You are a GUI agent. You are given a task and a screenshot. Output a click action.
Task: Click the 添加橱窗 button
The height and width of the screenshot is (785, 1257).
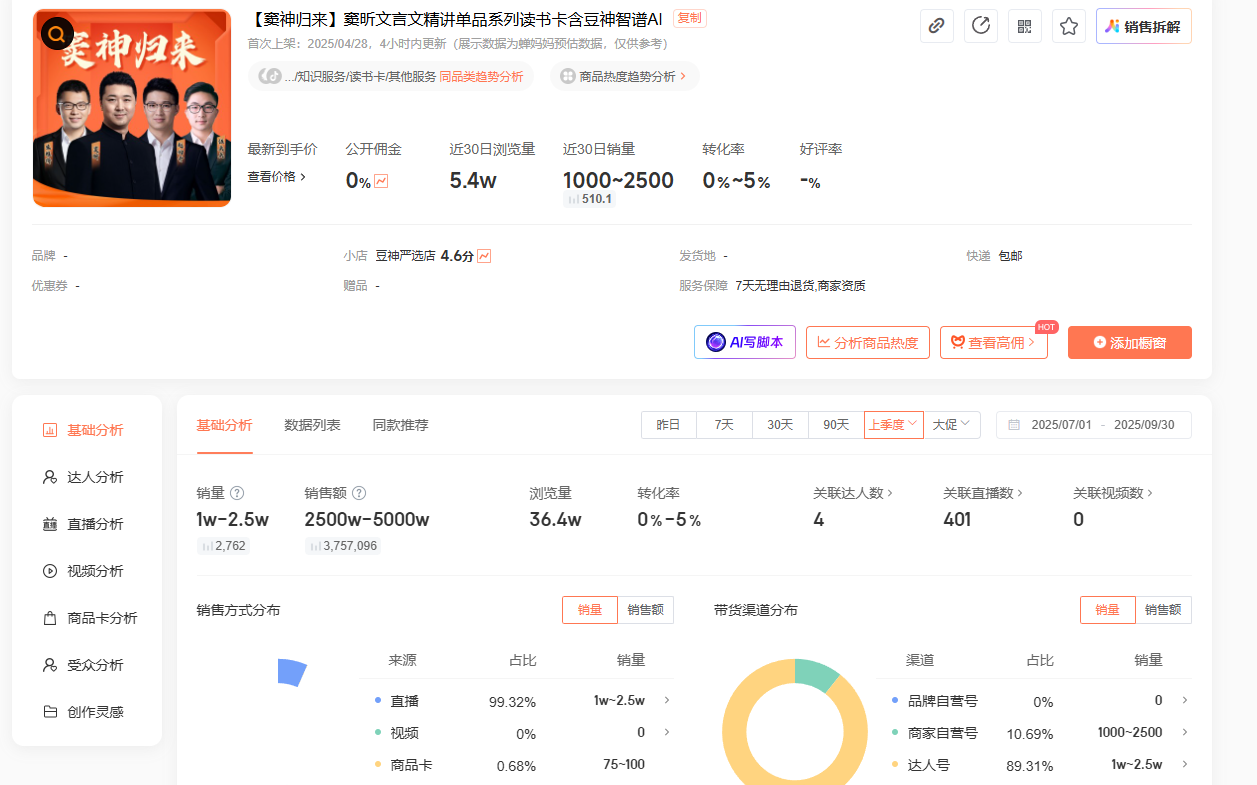[x=1129, y=343]
